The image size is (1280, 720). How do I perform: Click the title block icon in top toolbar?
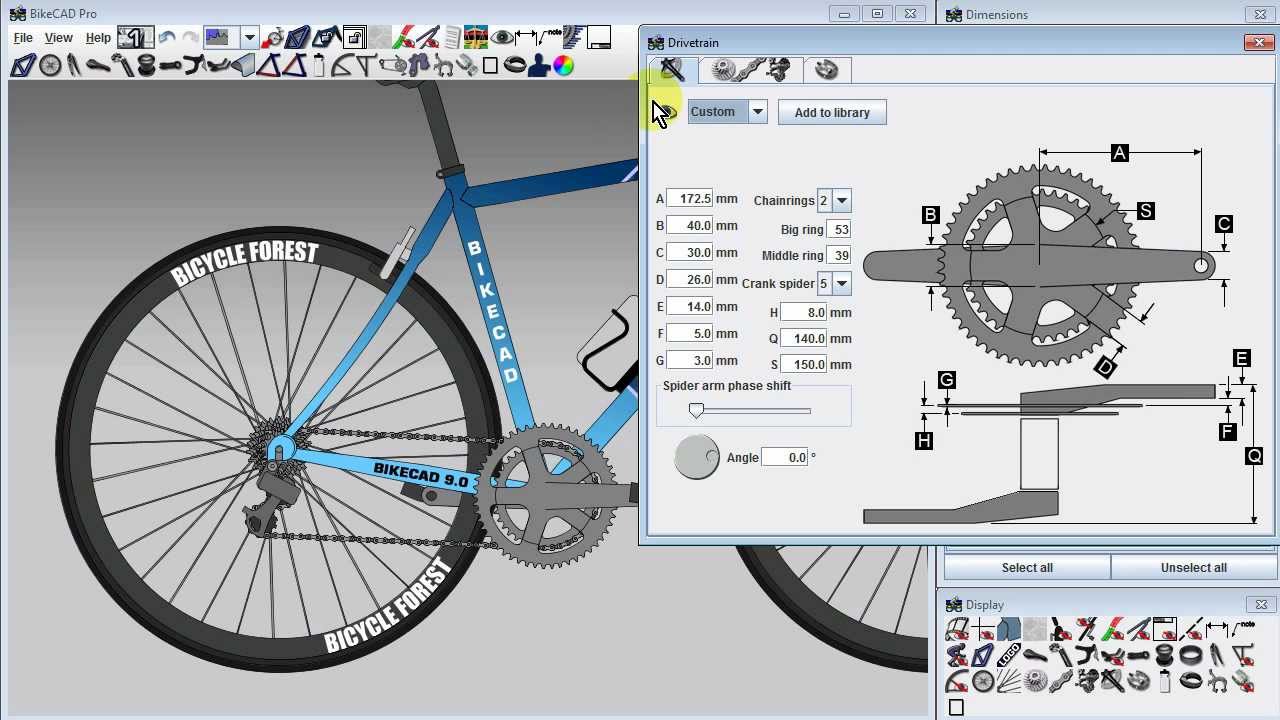599,38
